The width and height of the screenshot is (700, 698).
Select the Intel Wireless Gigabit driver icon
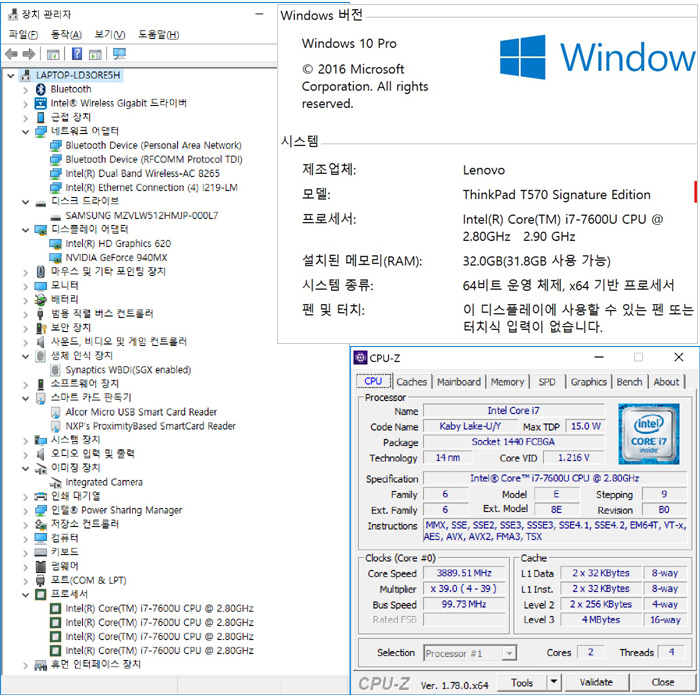[x=41, y=104]
